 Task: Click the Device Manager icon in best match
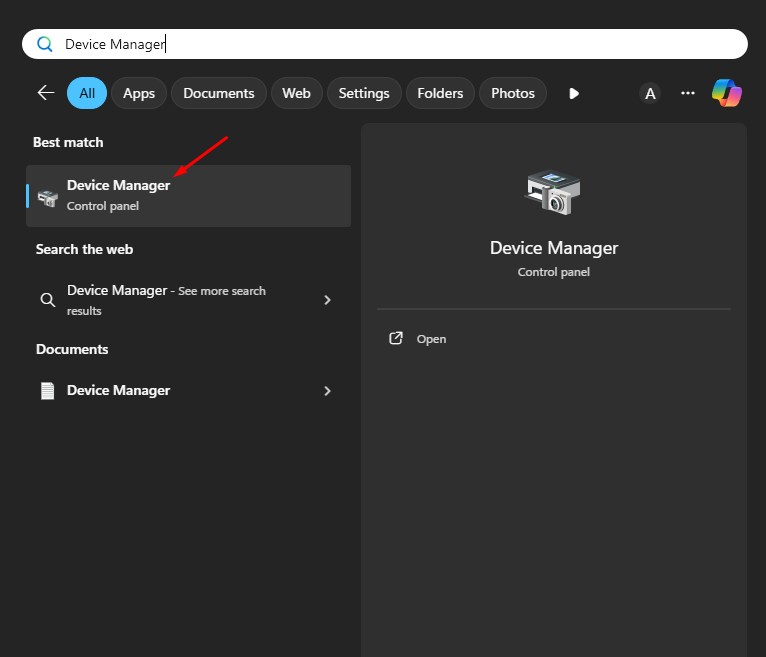(47, 197)
